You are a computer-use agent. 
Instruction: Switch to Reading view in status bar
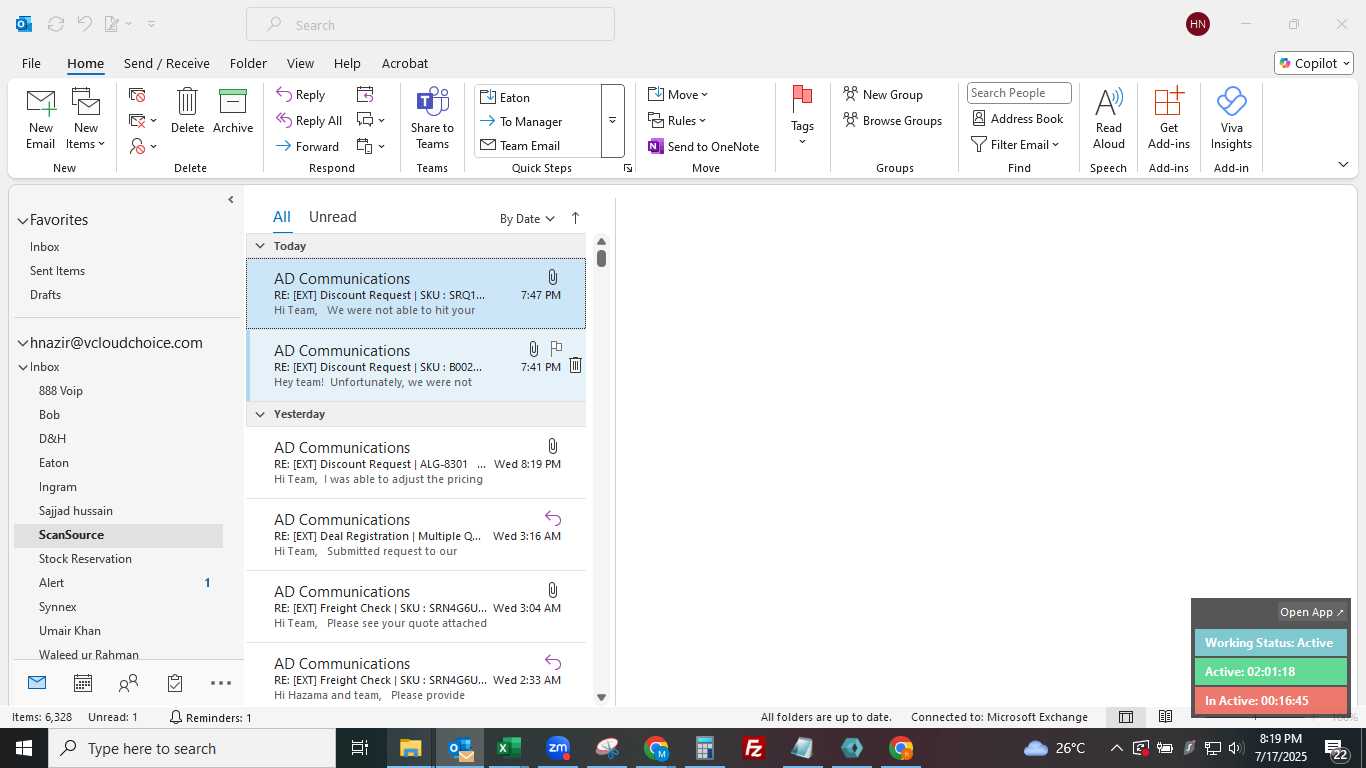1165,717
